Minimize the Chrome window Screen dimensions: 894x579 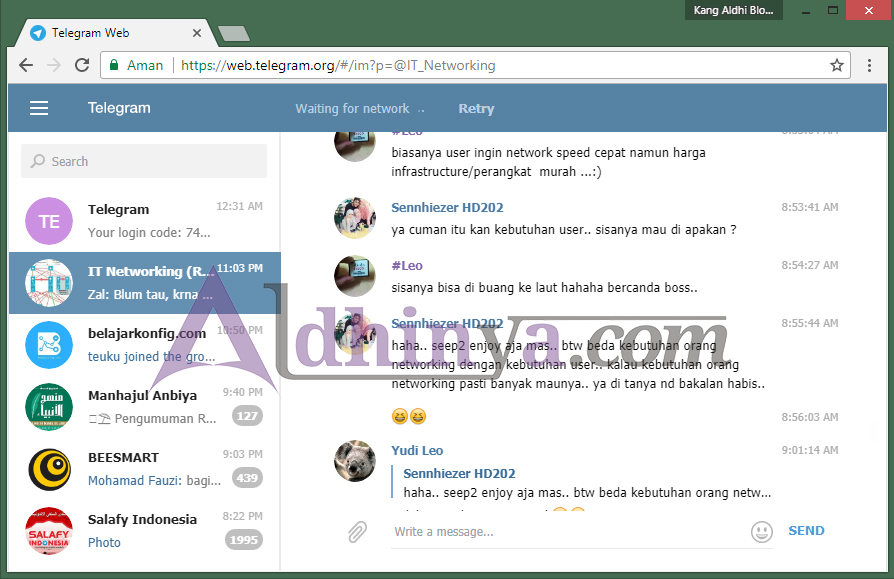[x=806, y=11]
